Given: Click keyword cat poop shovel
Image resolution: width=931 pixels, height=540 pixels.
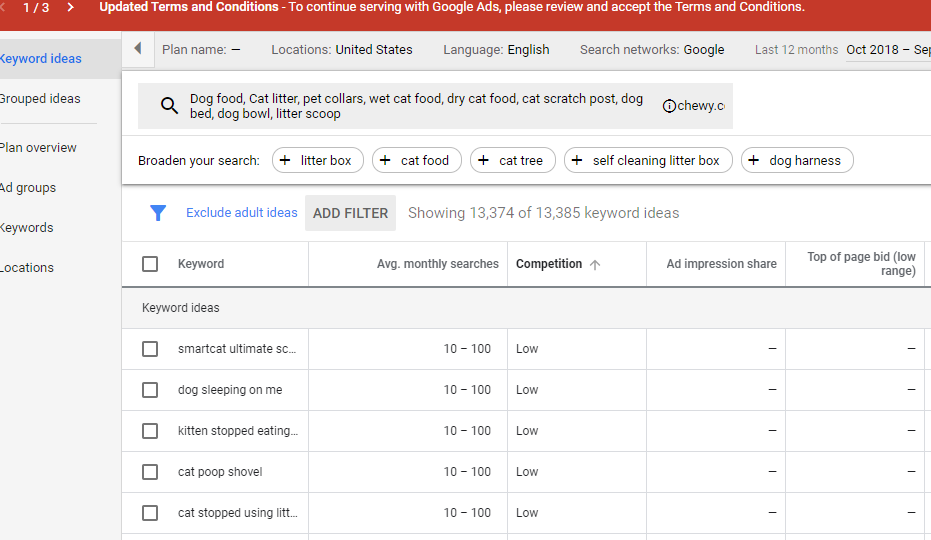Looking at the screenshot, I should 220,472.
